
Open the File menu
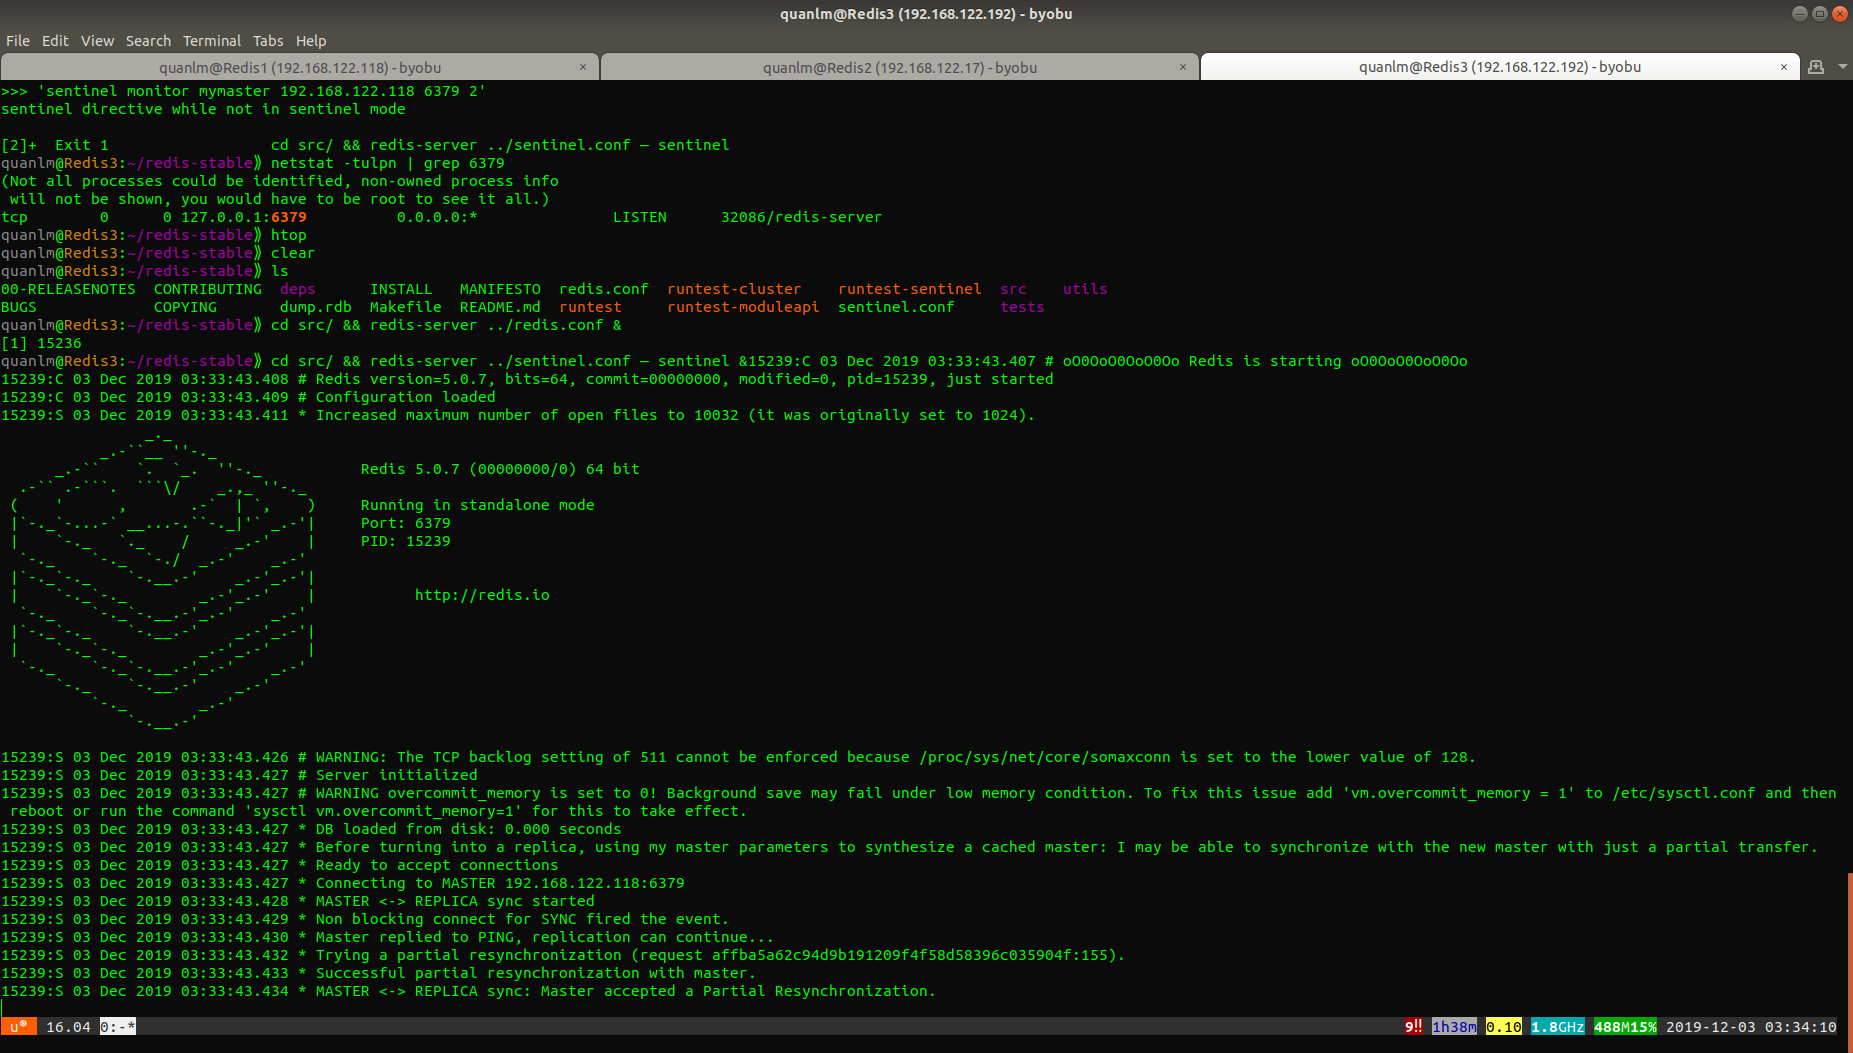click(x=18, y=41)
